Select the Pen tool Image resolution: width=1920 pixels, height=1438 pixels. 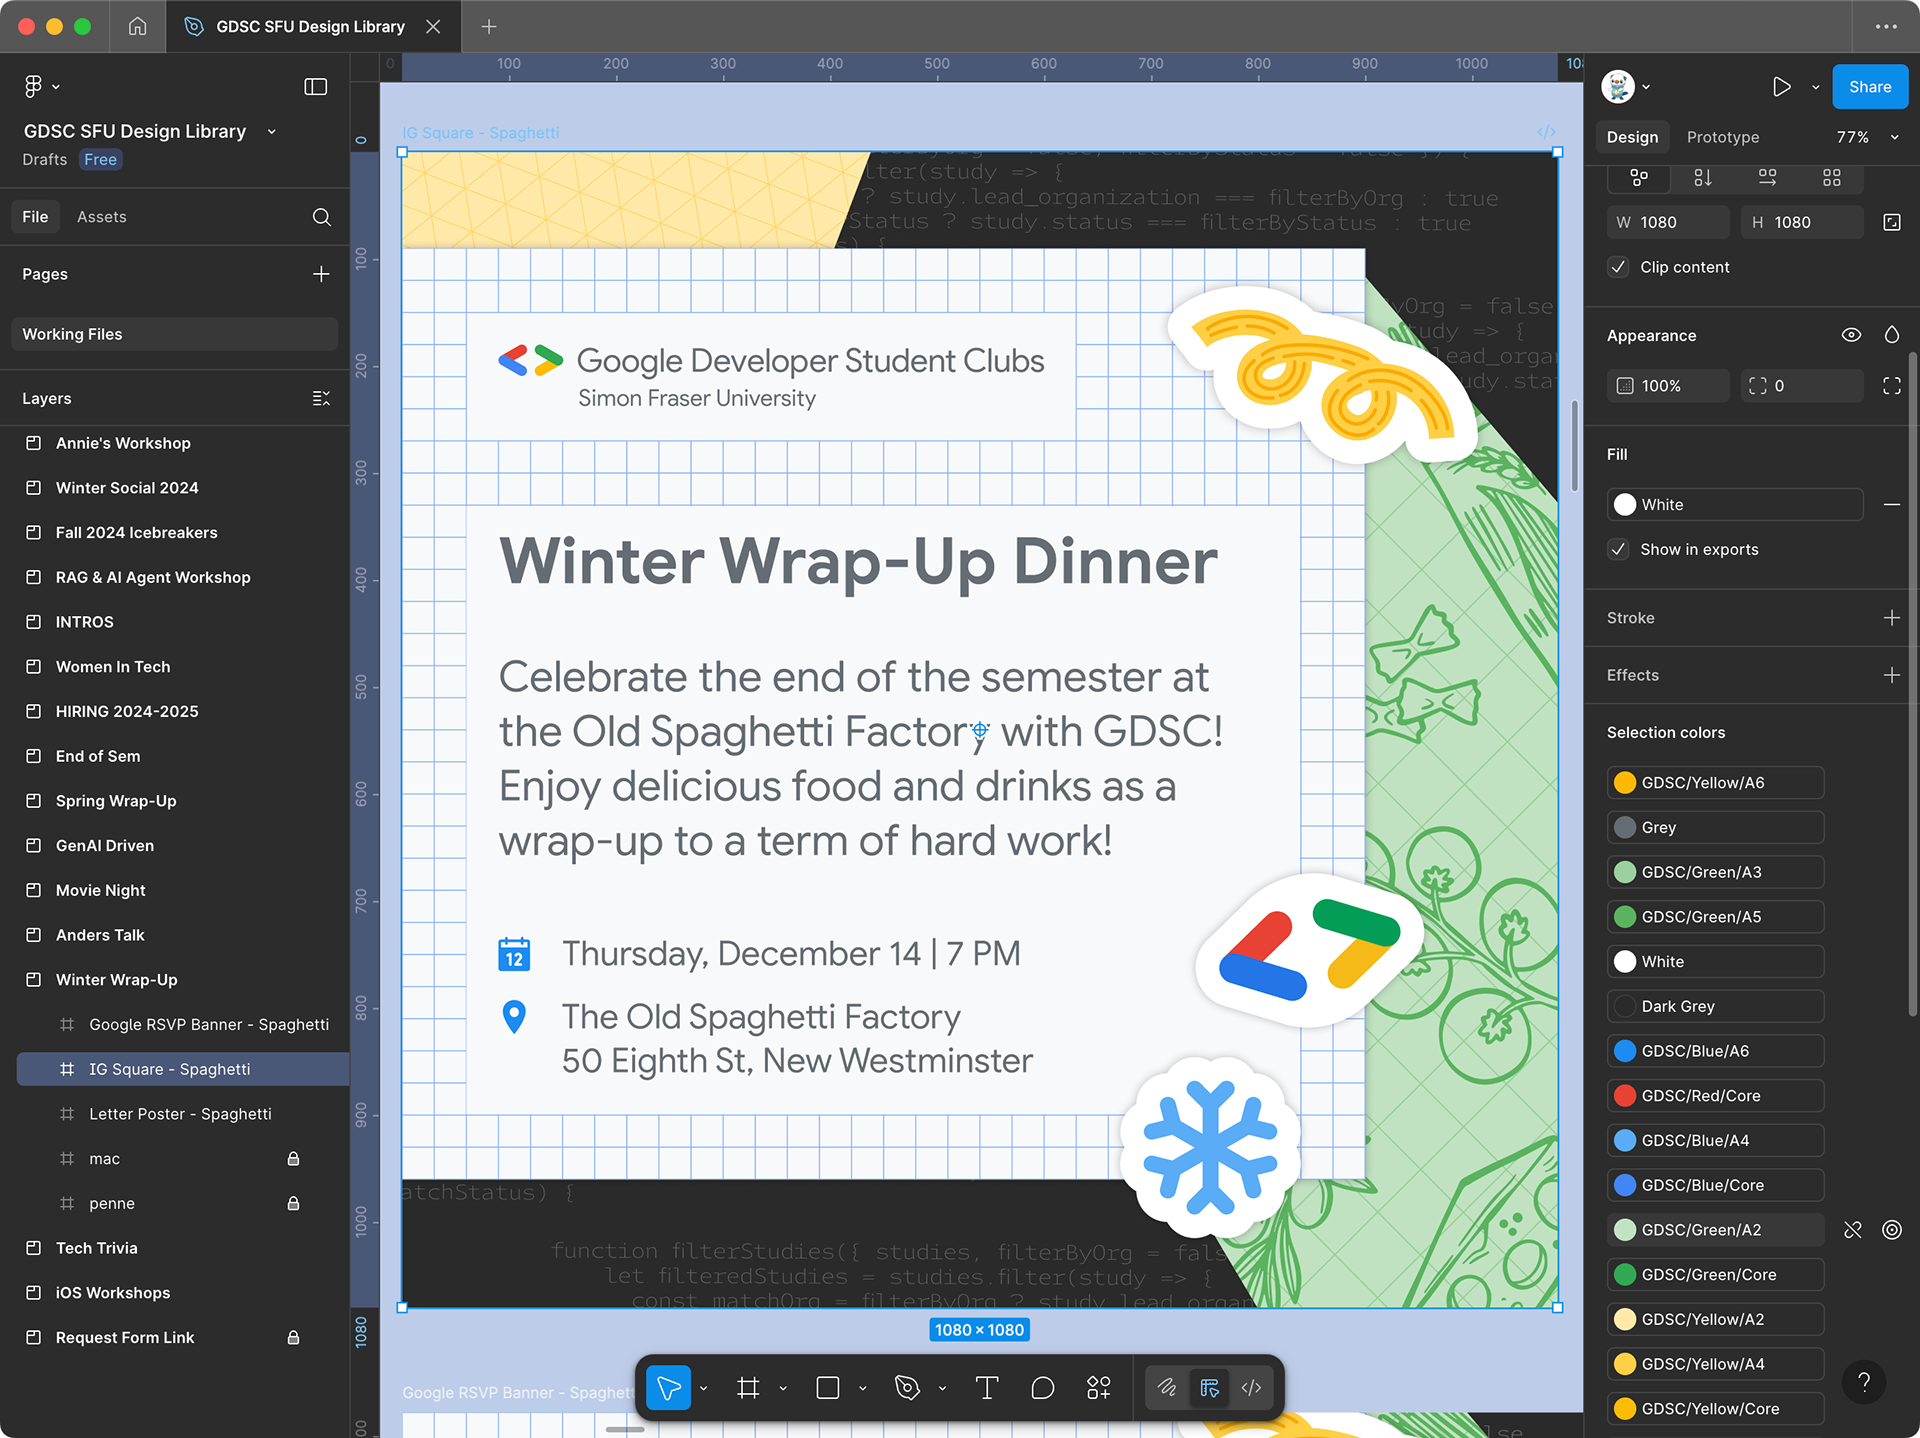tap(907, 1388)
